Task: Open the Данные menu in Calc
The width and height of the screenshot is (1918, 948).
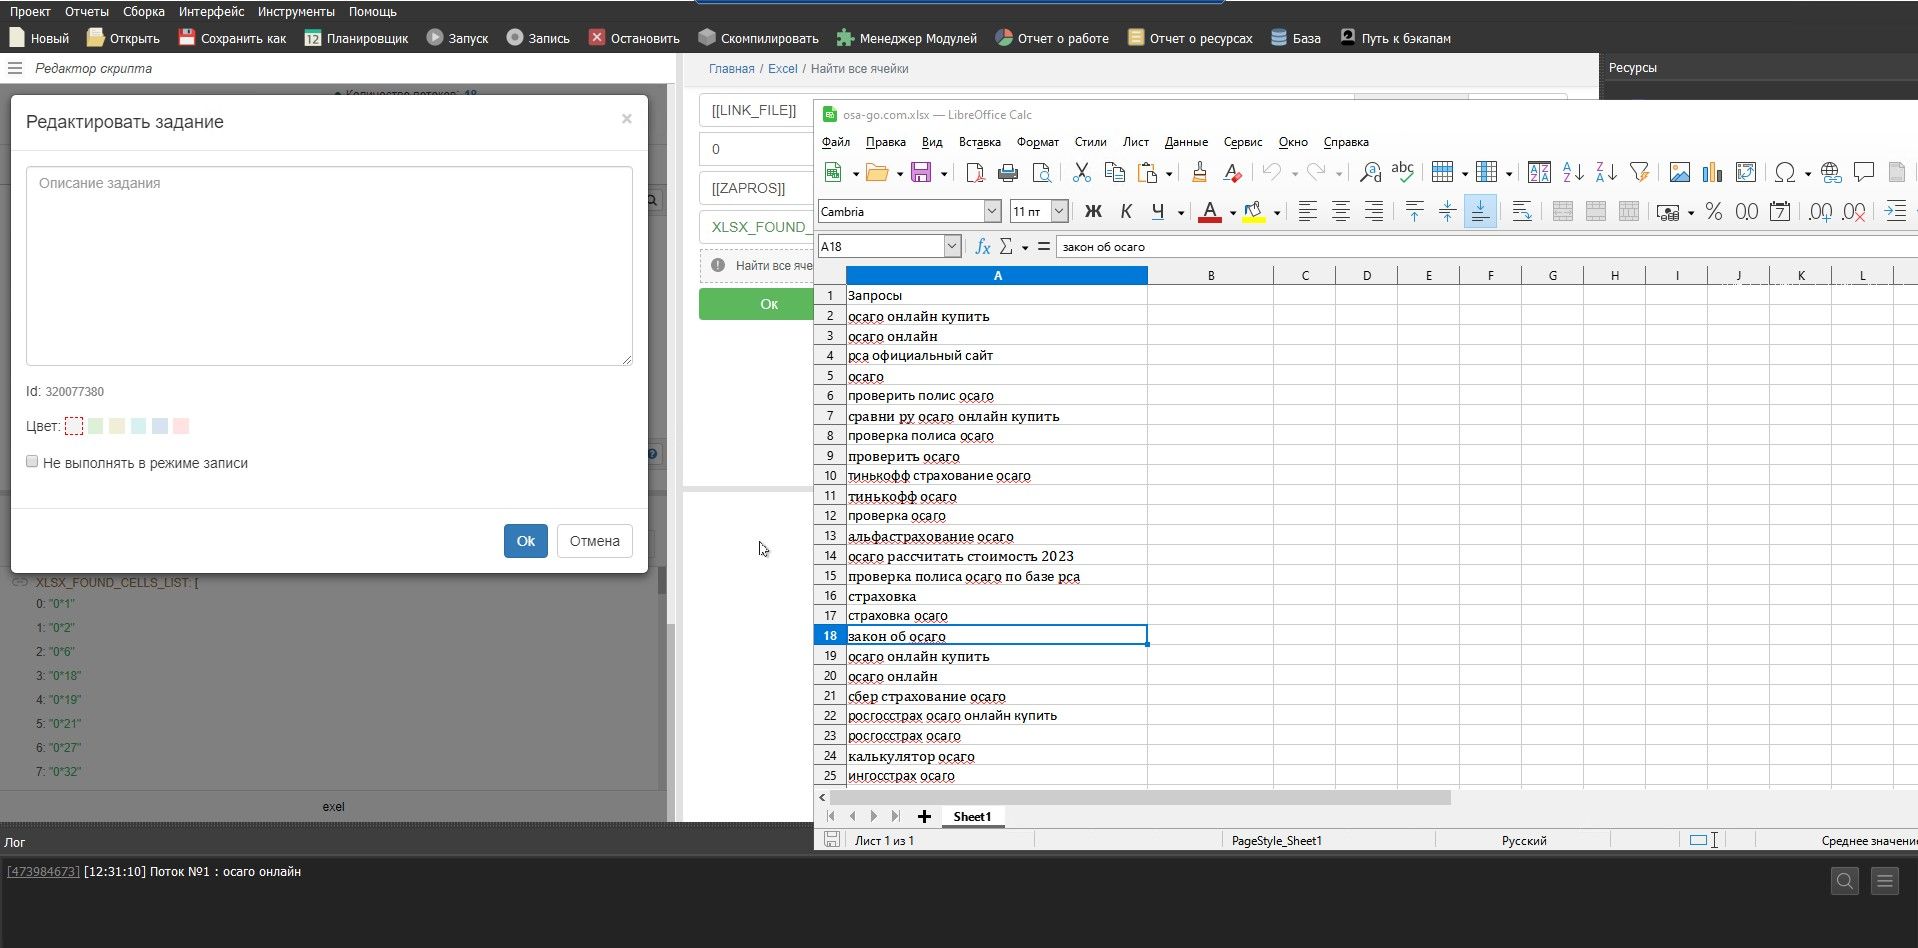Action: click(x=1186, y=142)
